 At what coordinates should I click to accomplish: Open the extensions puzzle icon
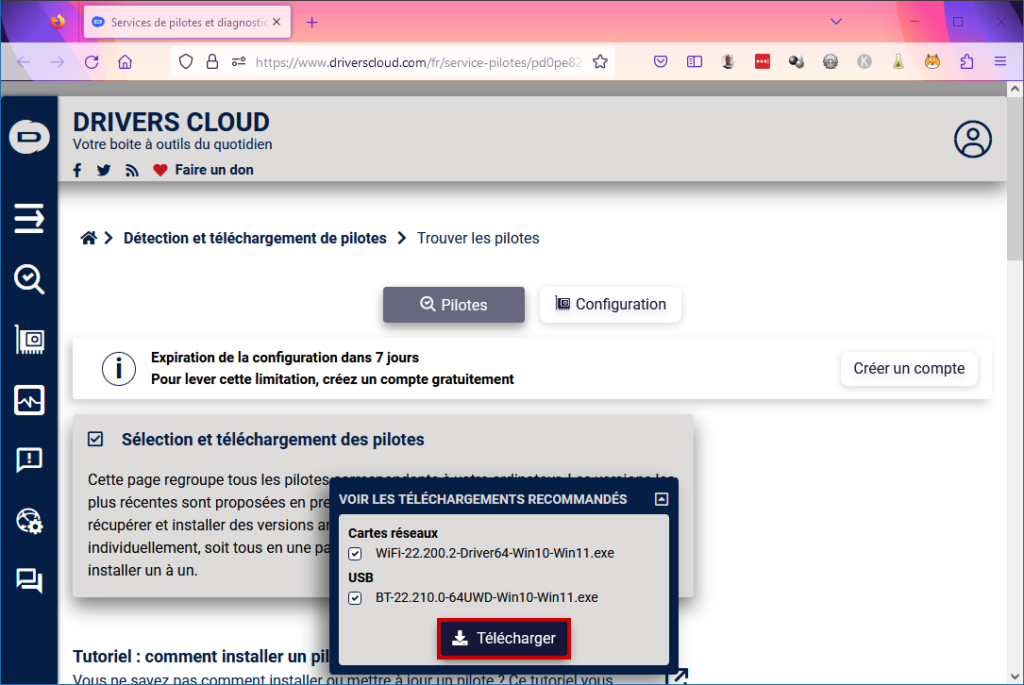click(967, 62)
